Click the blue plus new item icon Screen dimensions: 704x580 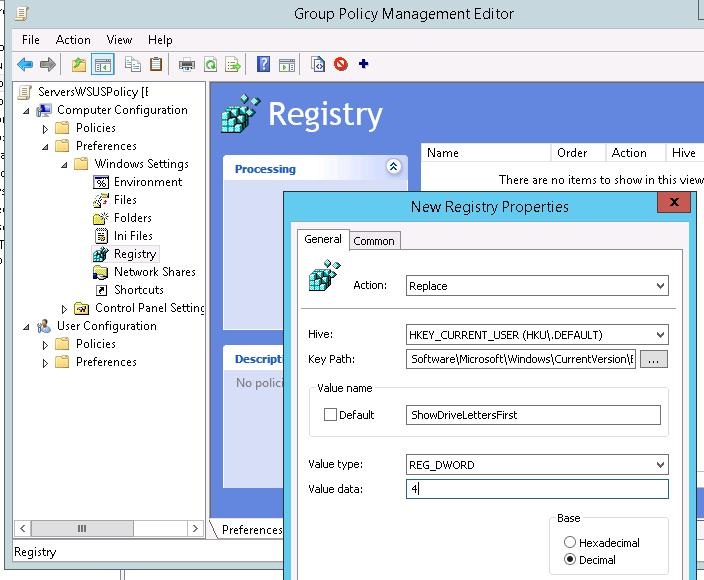coord(364,64)
